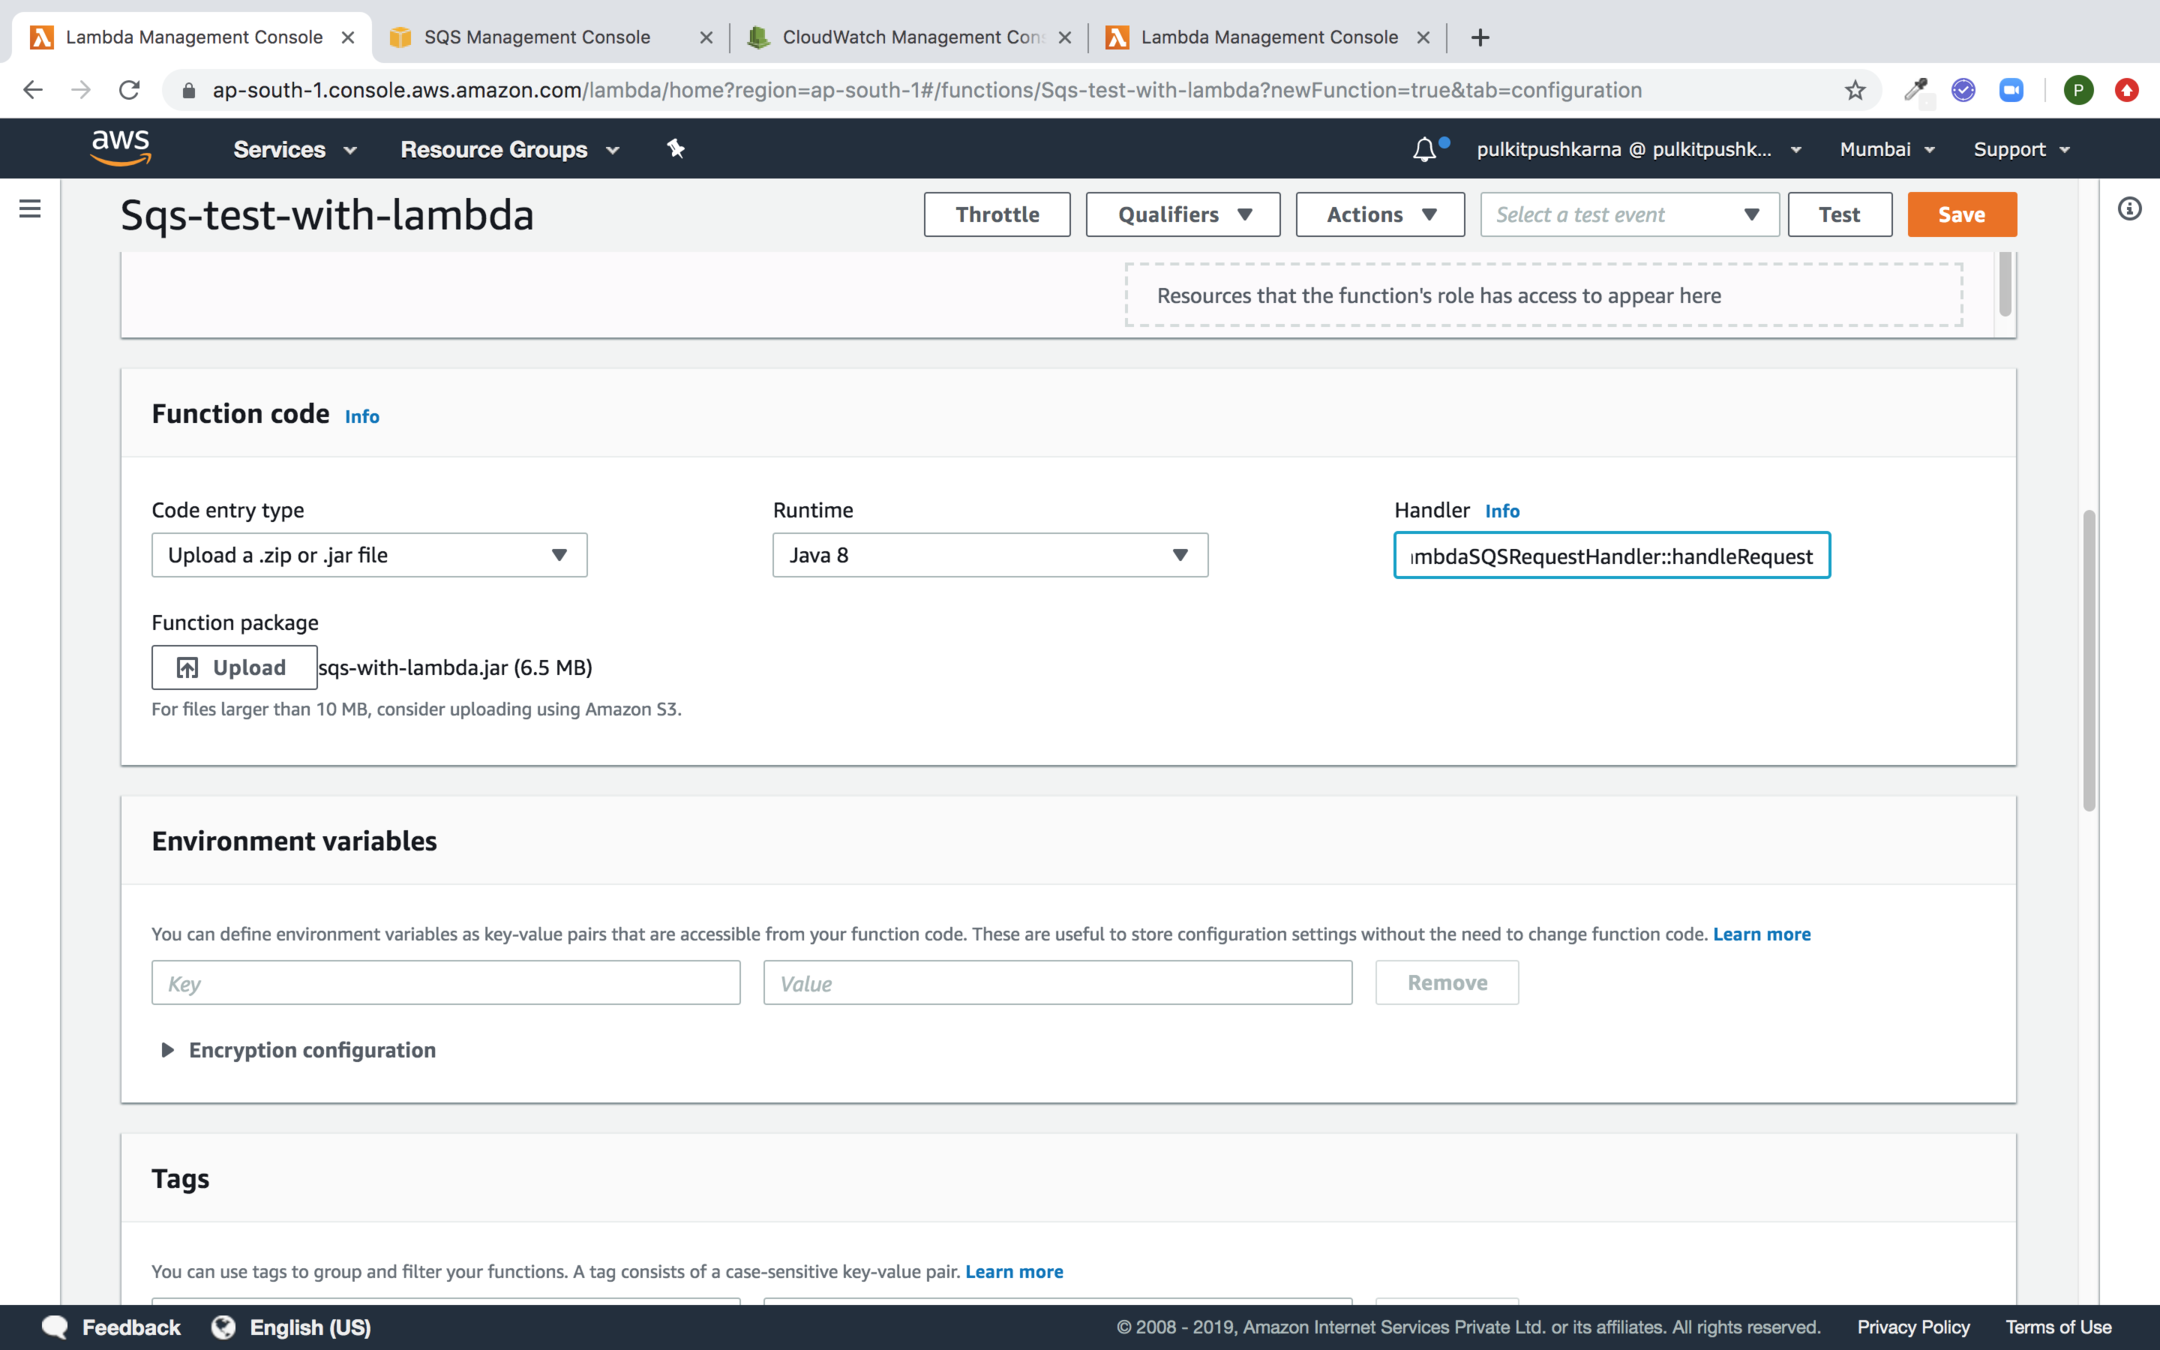
Task: Open the Runtime Java 8 dropdown
Action: (x=990, y=555)
